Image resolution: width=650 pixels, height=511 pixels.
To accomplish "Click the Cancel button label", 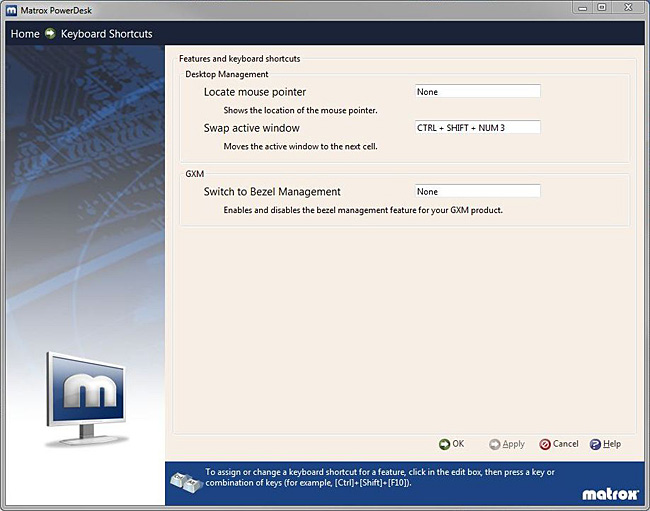I will pos(565,444).
